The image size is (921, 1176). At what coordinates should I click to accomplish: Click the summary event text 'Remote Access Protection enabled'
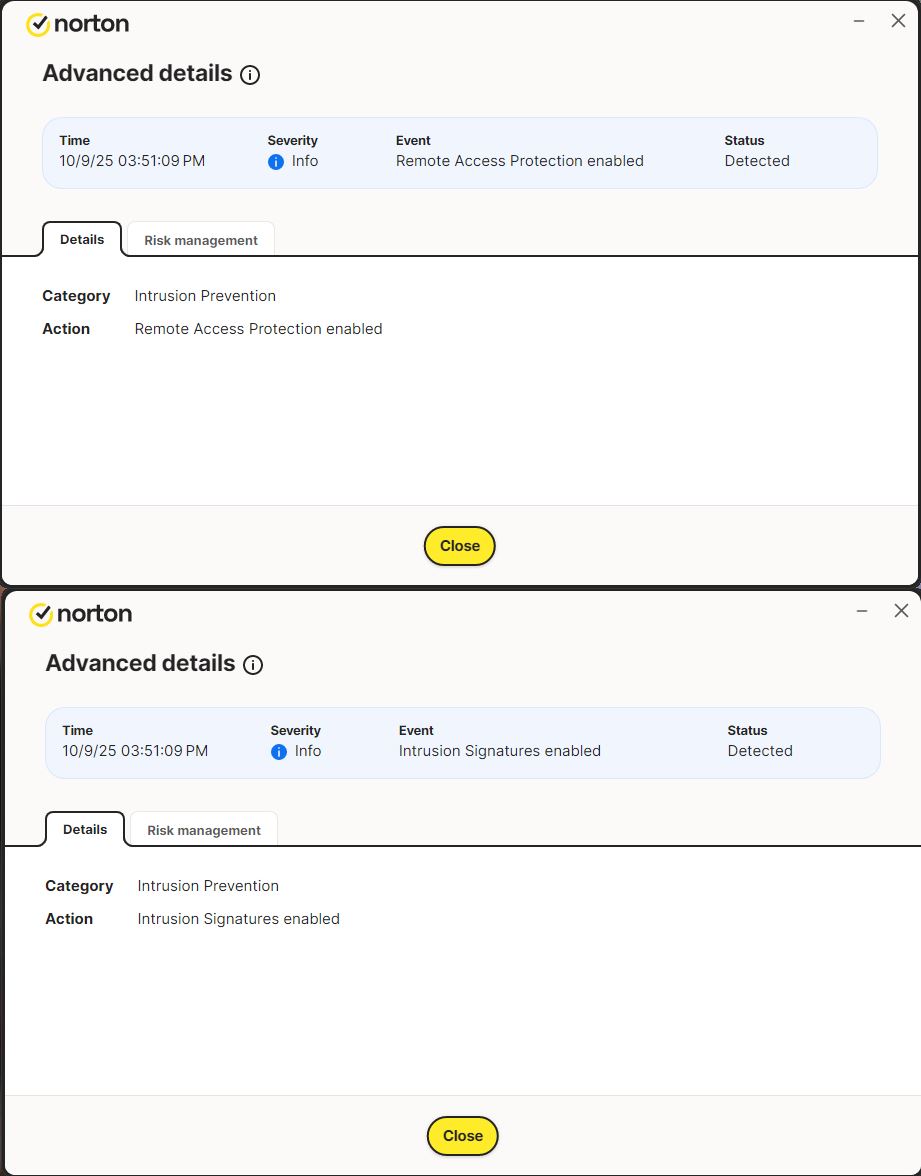pyautogui.click(x=519, y=161)
